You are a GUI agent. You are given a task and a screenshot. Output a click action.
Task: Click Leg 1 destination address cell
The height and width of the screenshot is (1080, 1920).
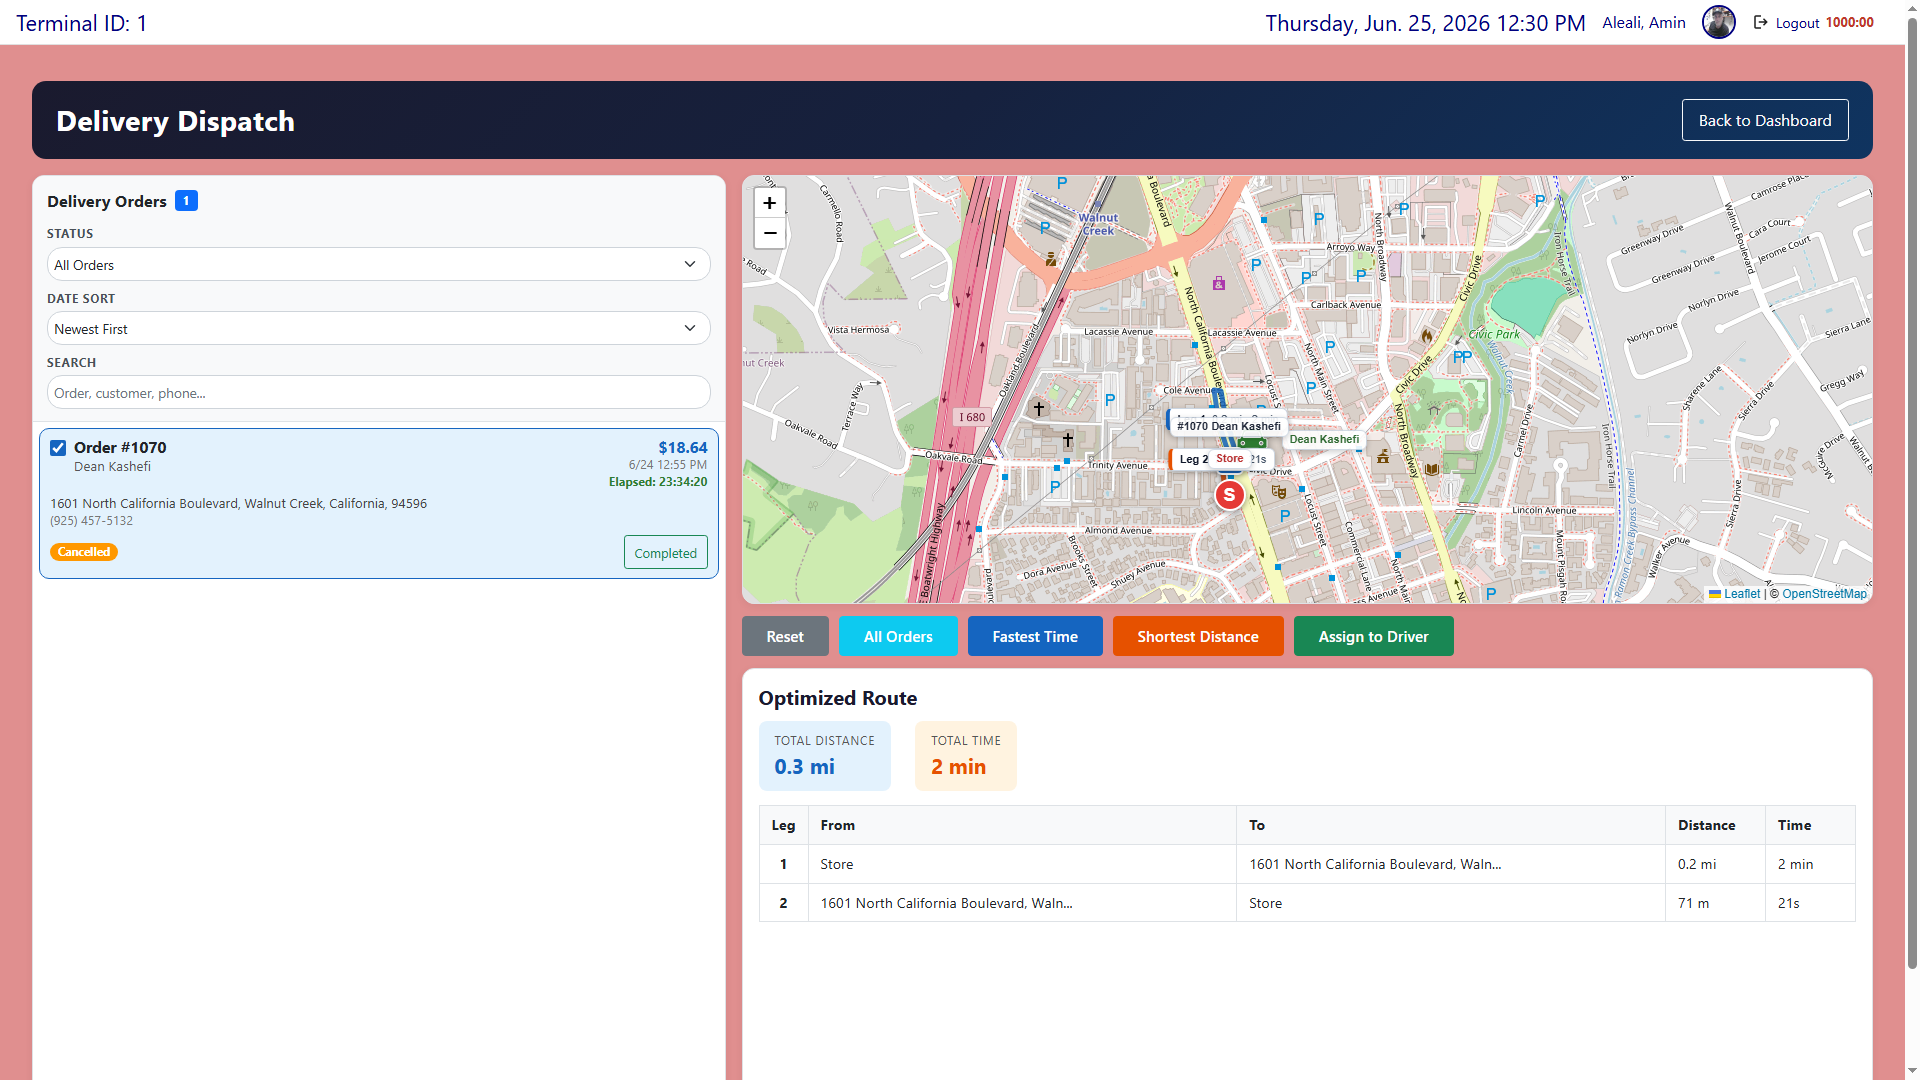tap(1450, 864)
